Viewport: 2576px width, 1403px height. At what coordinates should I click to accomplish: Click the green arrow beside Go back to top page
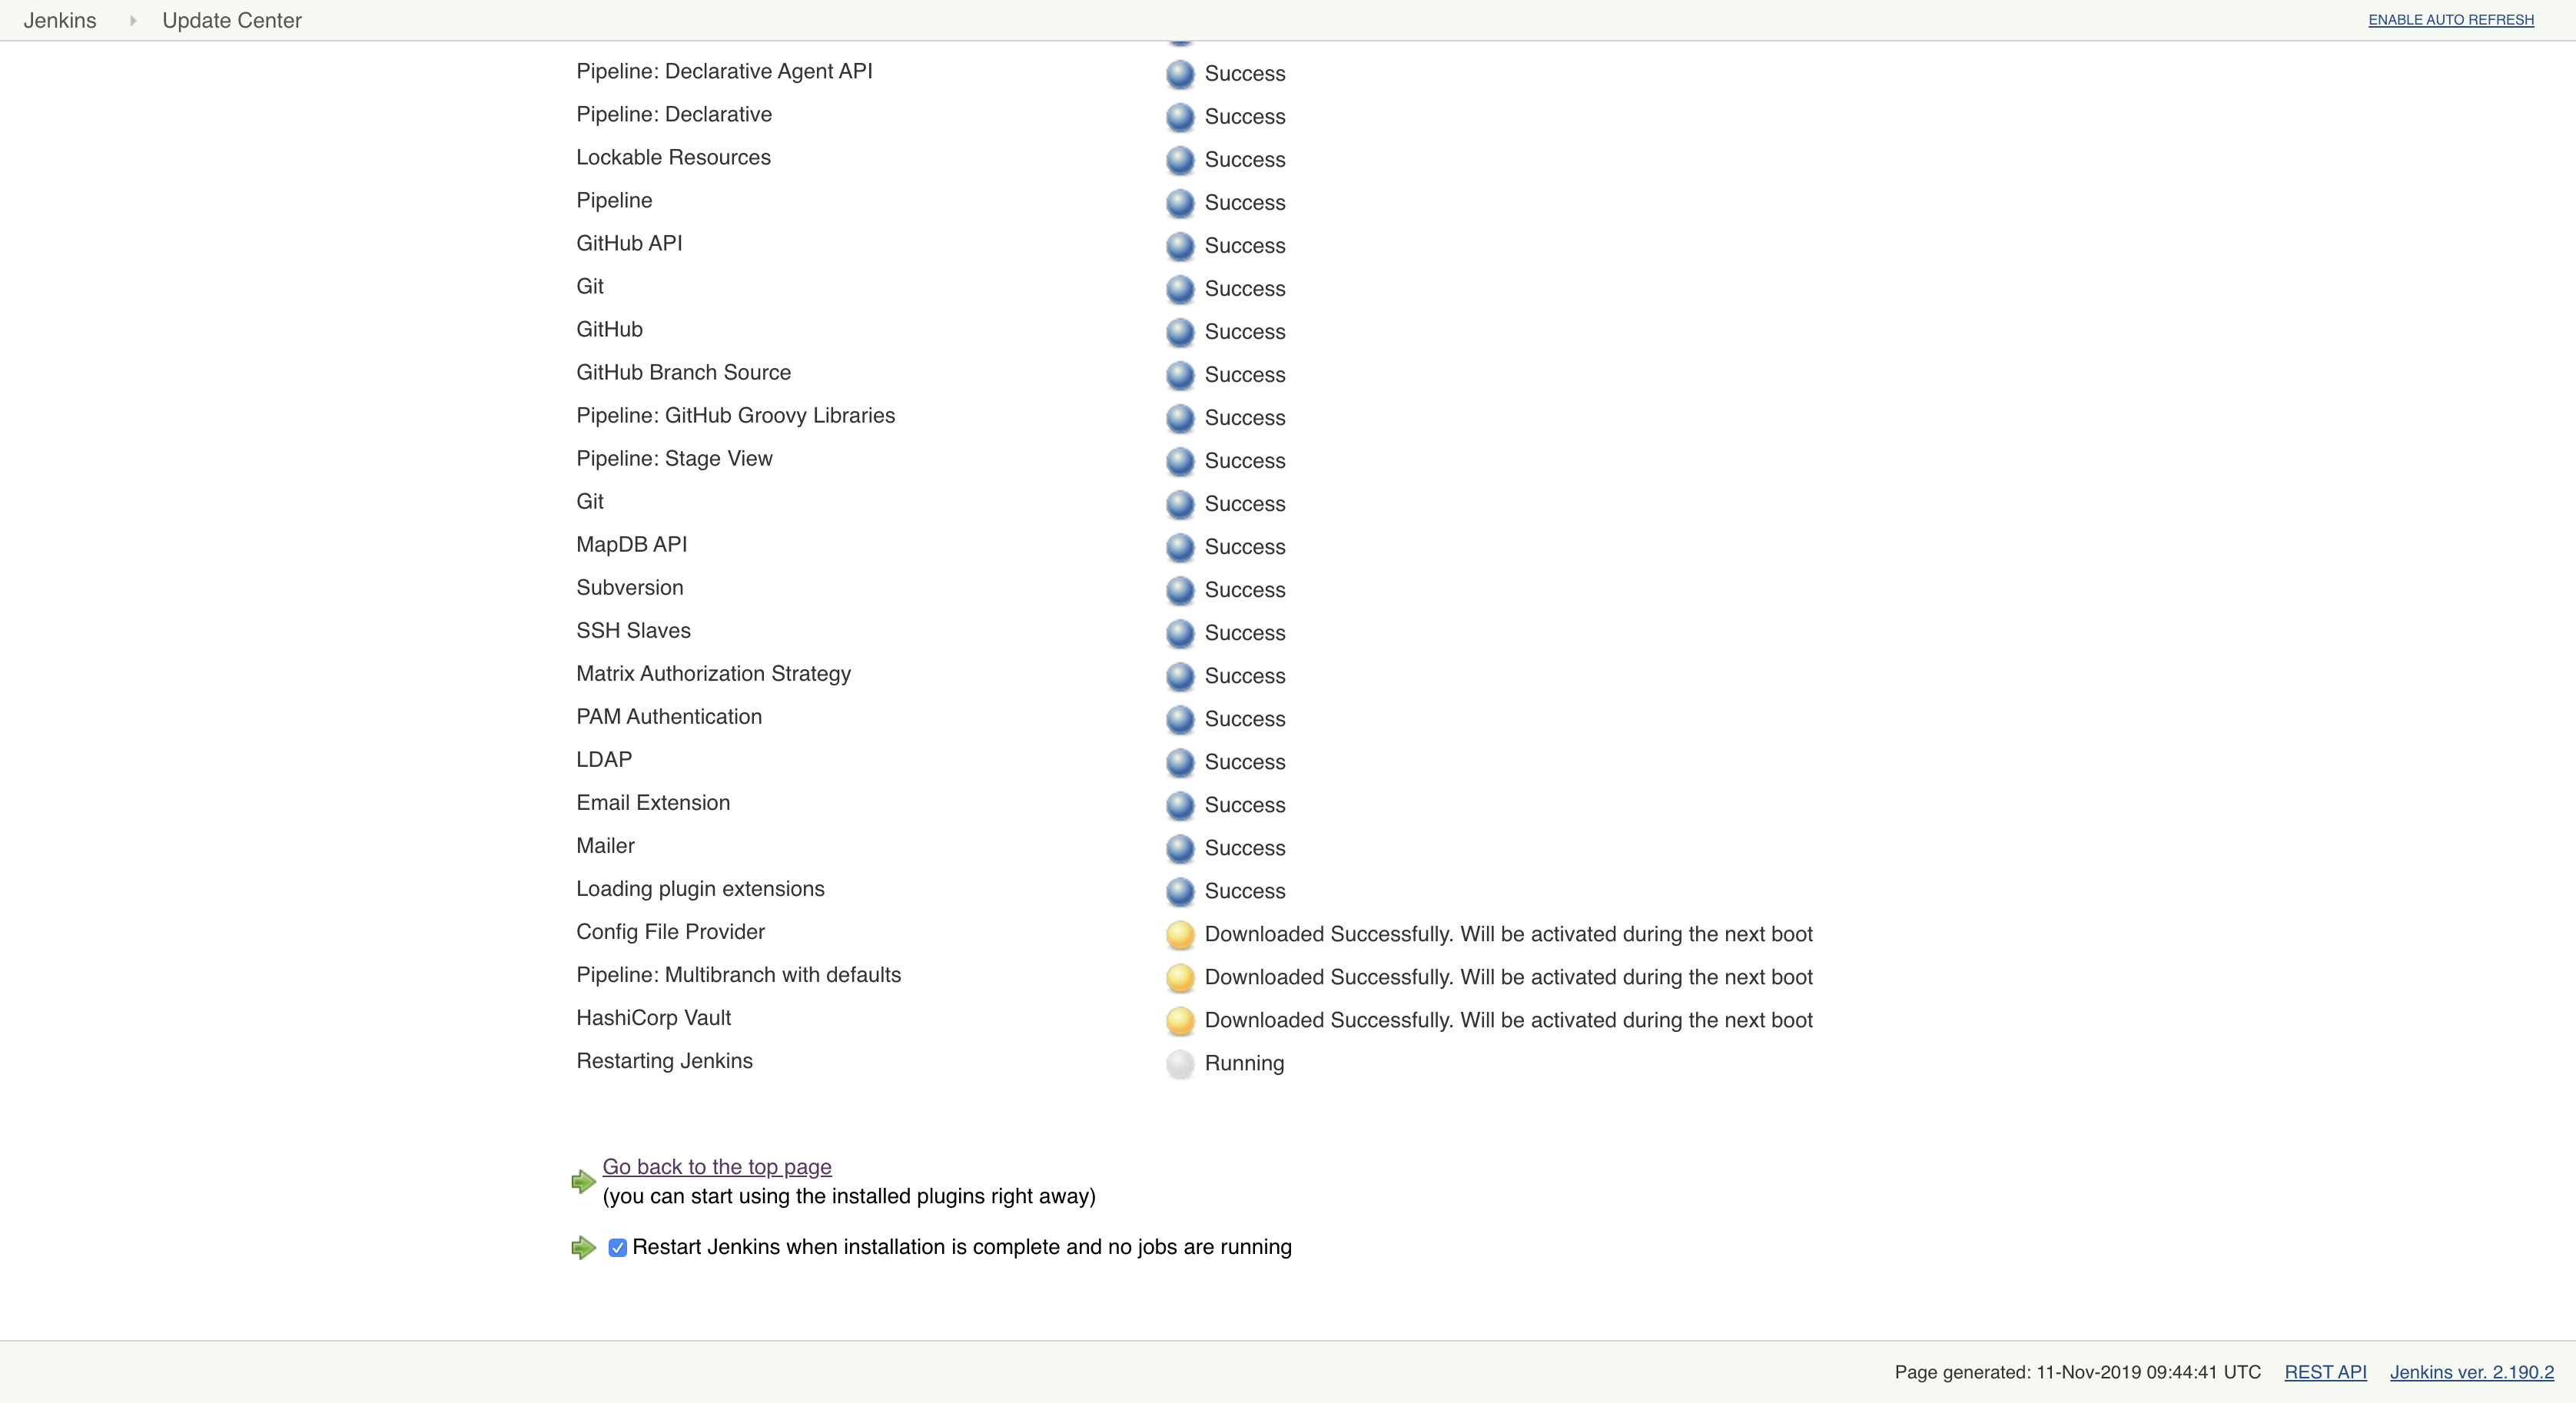[x=583, y=1182]
